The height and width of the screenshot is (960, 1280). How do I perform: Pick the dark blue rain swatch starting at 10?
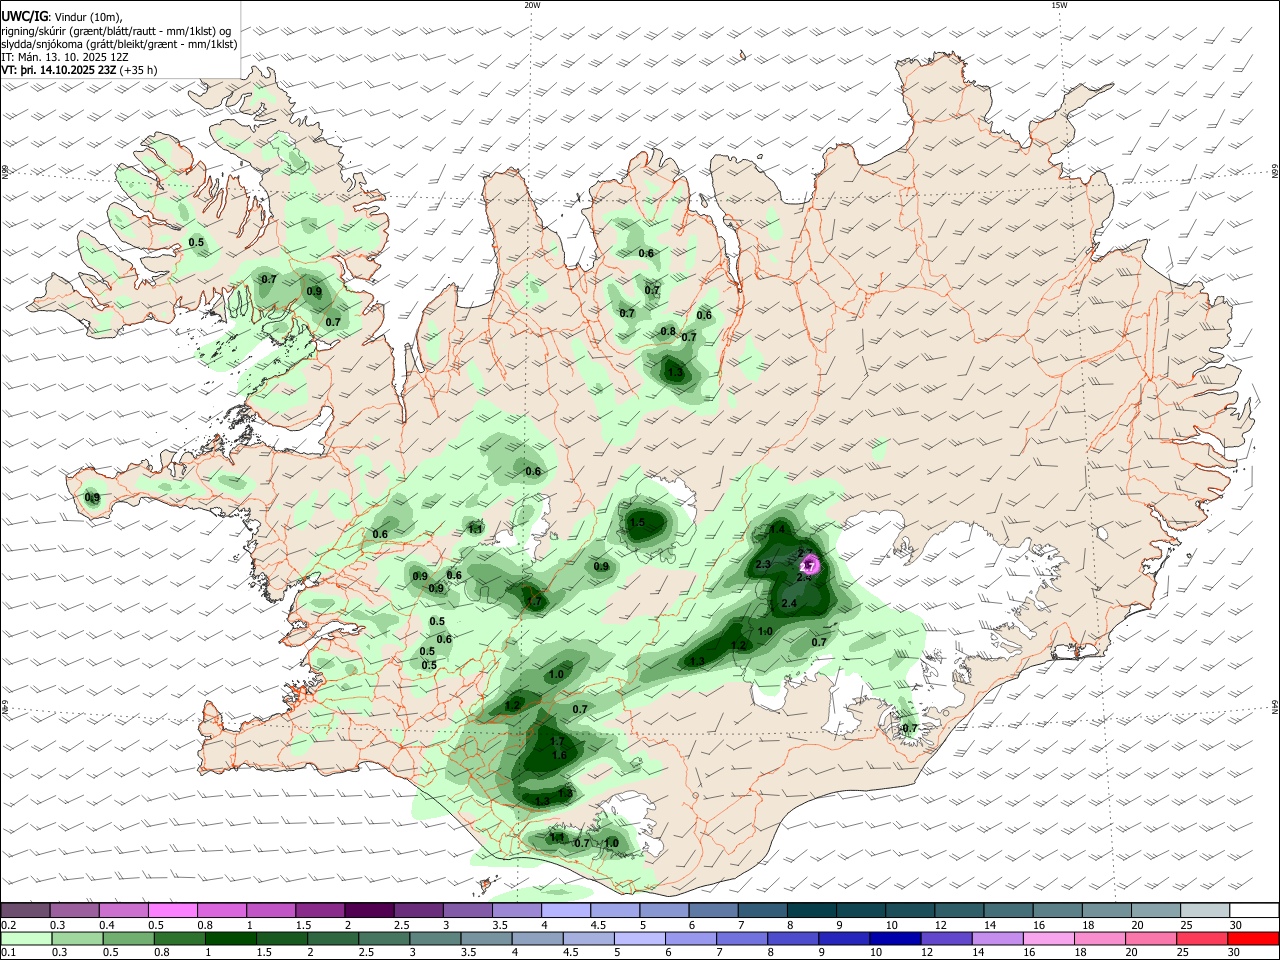pos(895,939)
